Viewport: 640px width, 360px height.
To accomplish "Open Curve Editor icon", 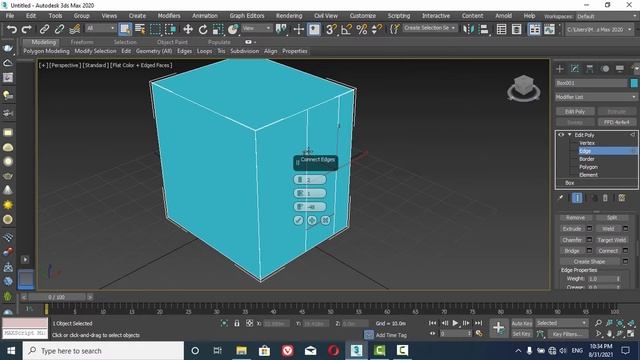I will [549, 29].
